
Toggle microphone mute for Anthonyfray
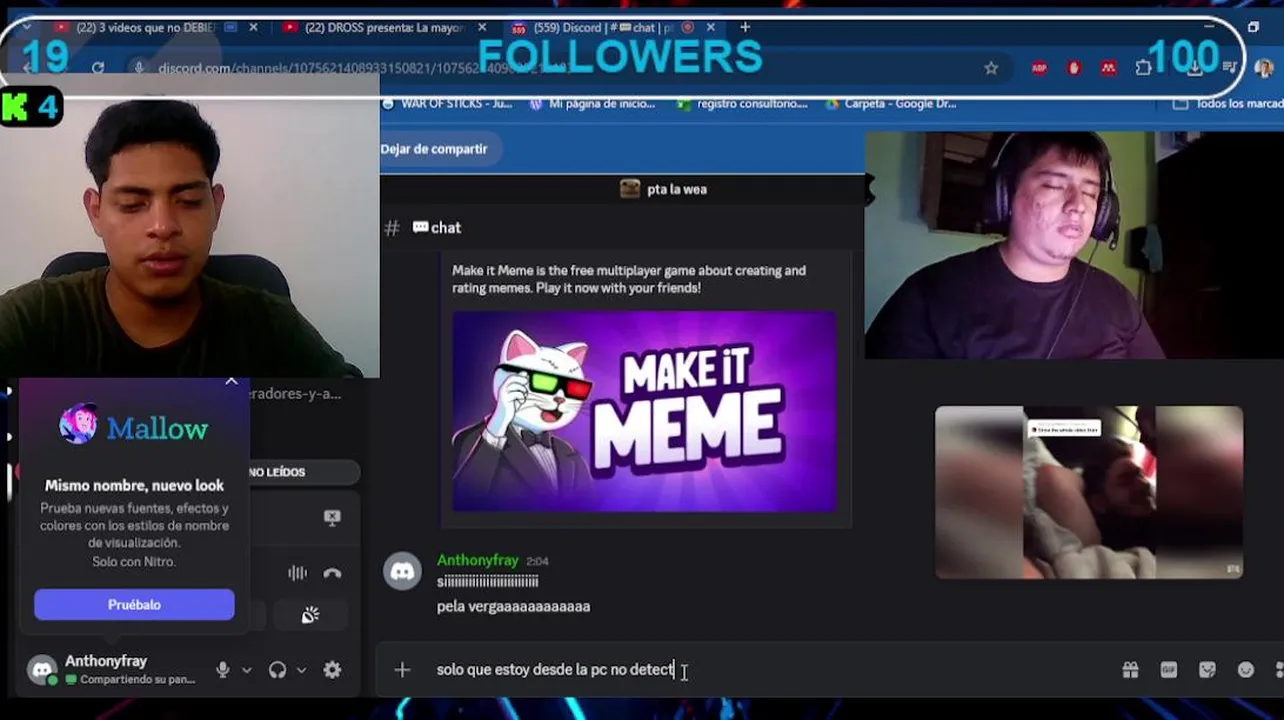click(x=223, y=670)
